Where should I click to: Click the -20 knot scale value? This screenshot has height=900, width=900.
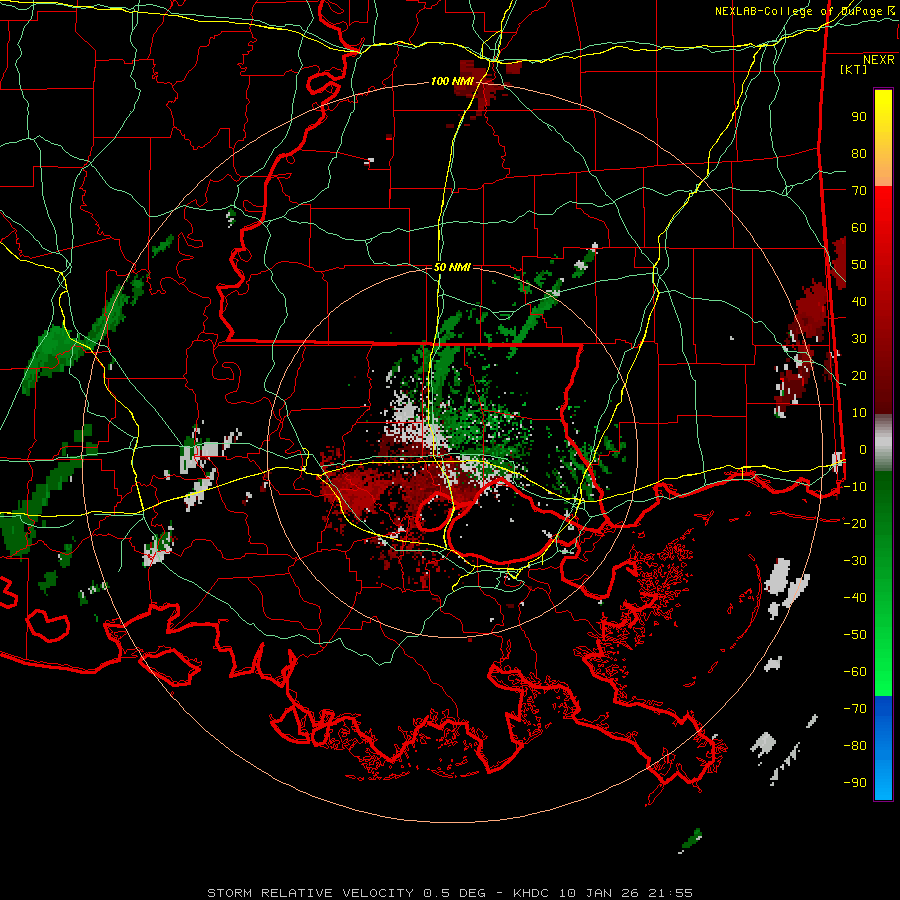point(855,524)
